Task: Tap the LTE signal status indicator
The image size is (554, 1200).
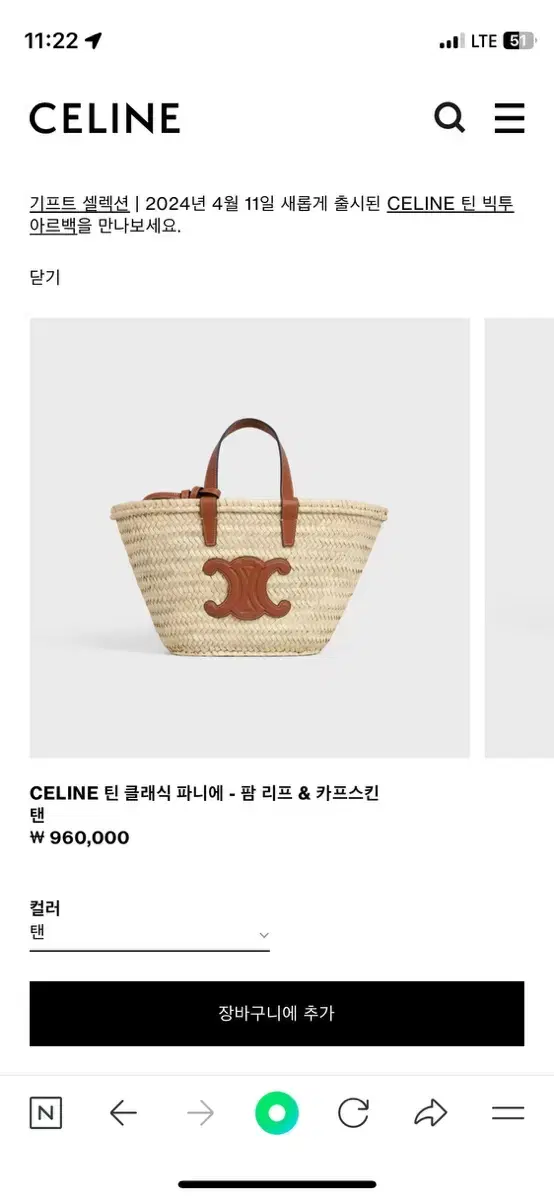Action: pos(484,41)
